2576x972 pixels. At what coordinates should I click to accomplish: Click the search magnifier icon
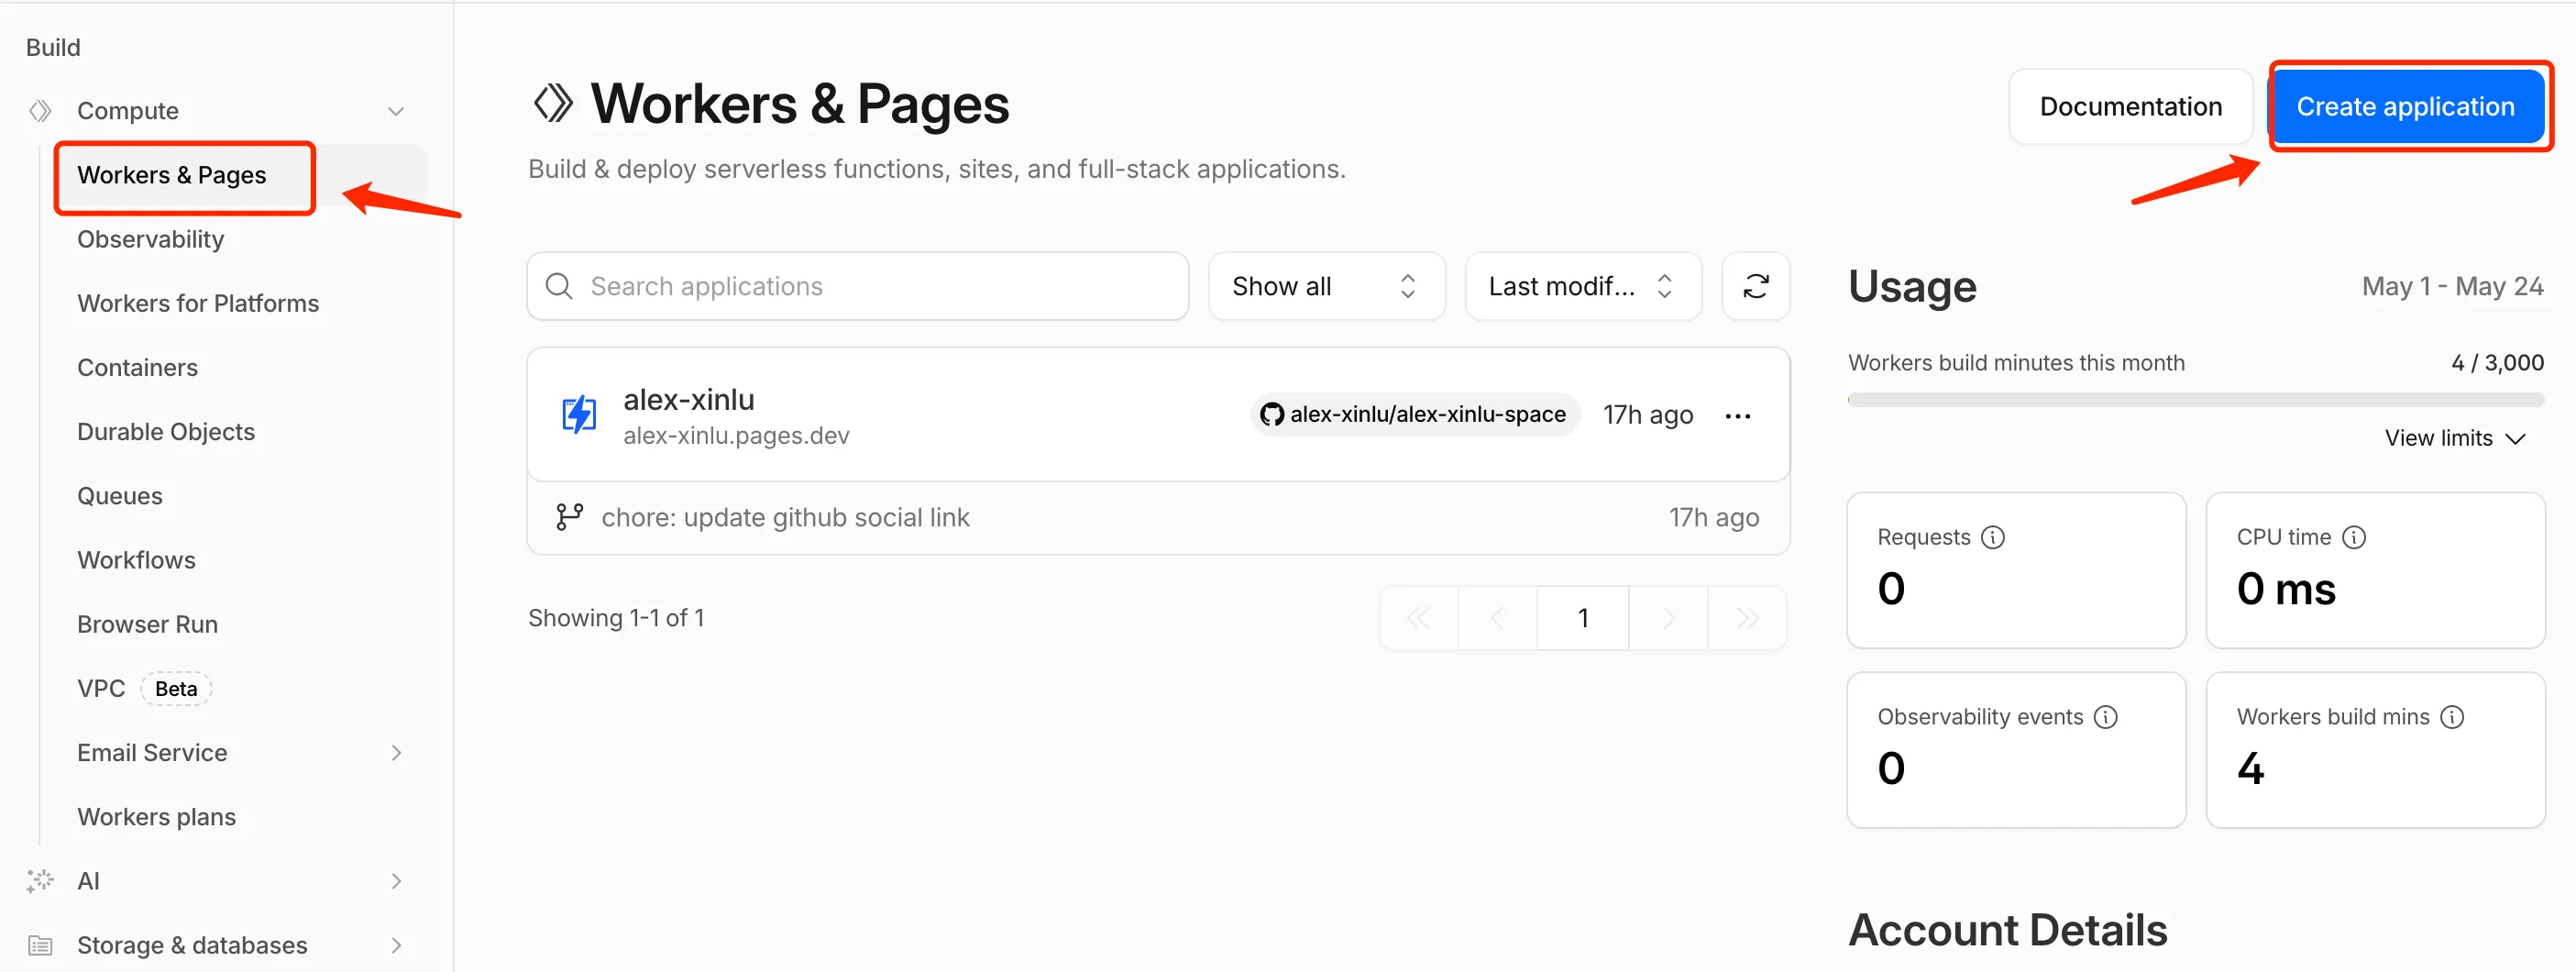(559, 286)
